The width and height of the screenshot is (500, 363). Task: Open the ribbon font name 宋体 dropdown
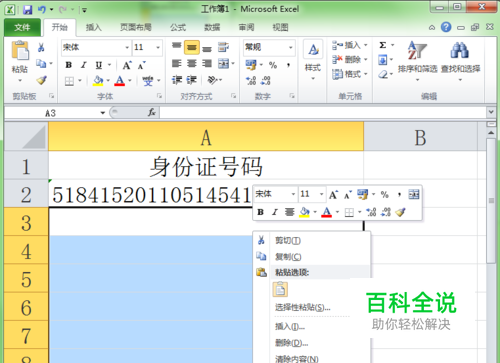pyautogui.click(x=127, y=48)
